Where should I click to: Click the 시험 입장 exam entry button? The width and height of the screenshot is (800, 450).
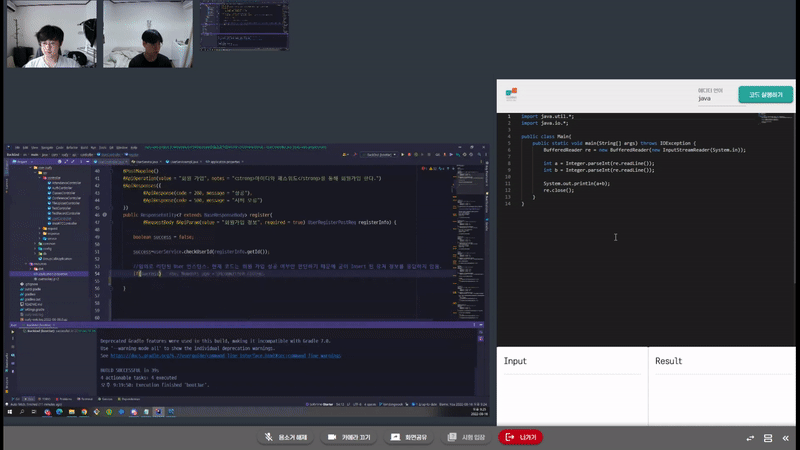point(466,437)
